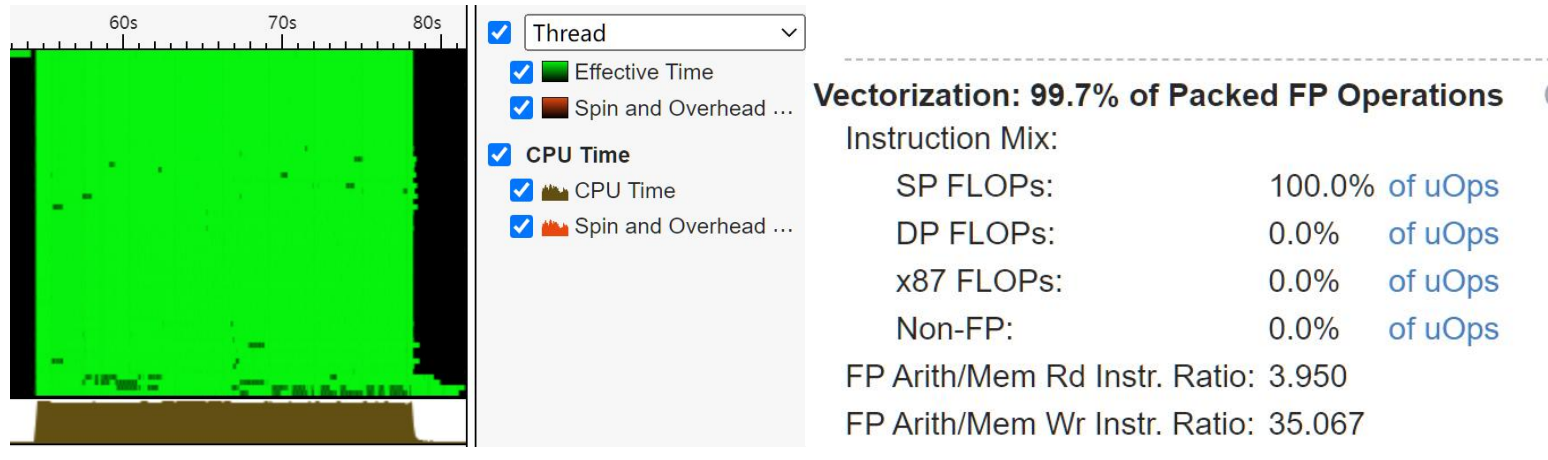Click the CPU Time histogram legend icon
The width and height of the screenshot is (1548, 460).
555,191
